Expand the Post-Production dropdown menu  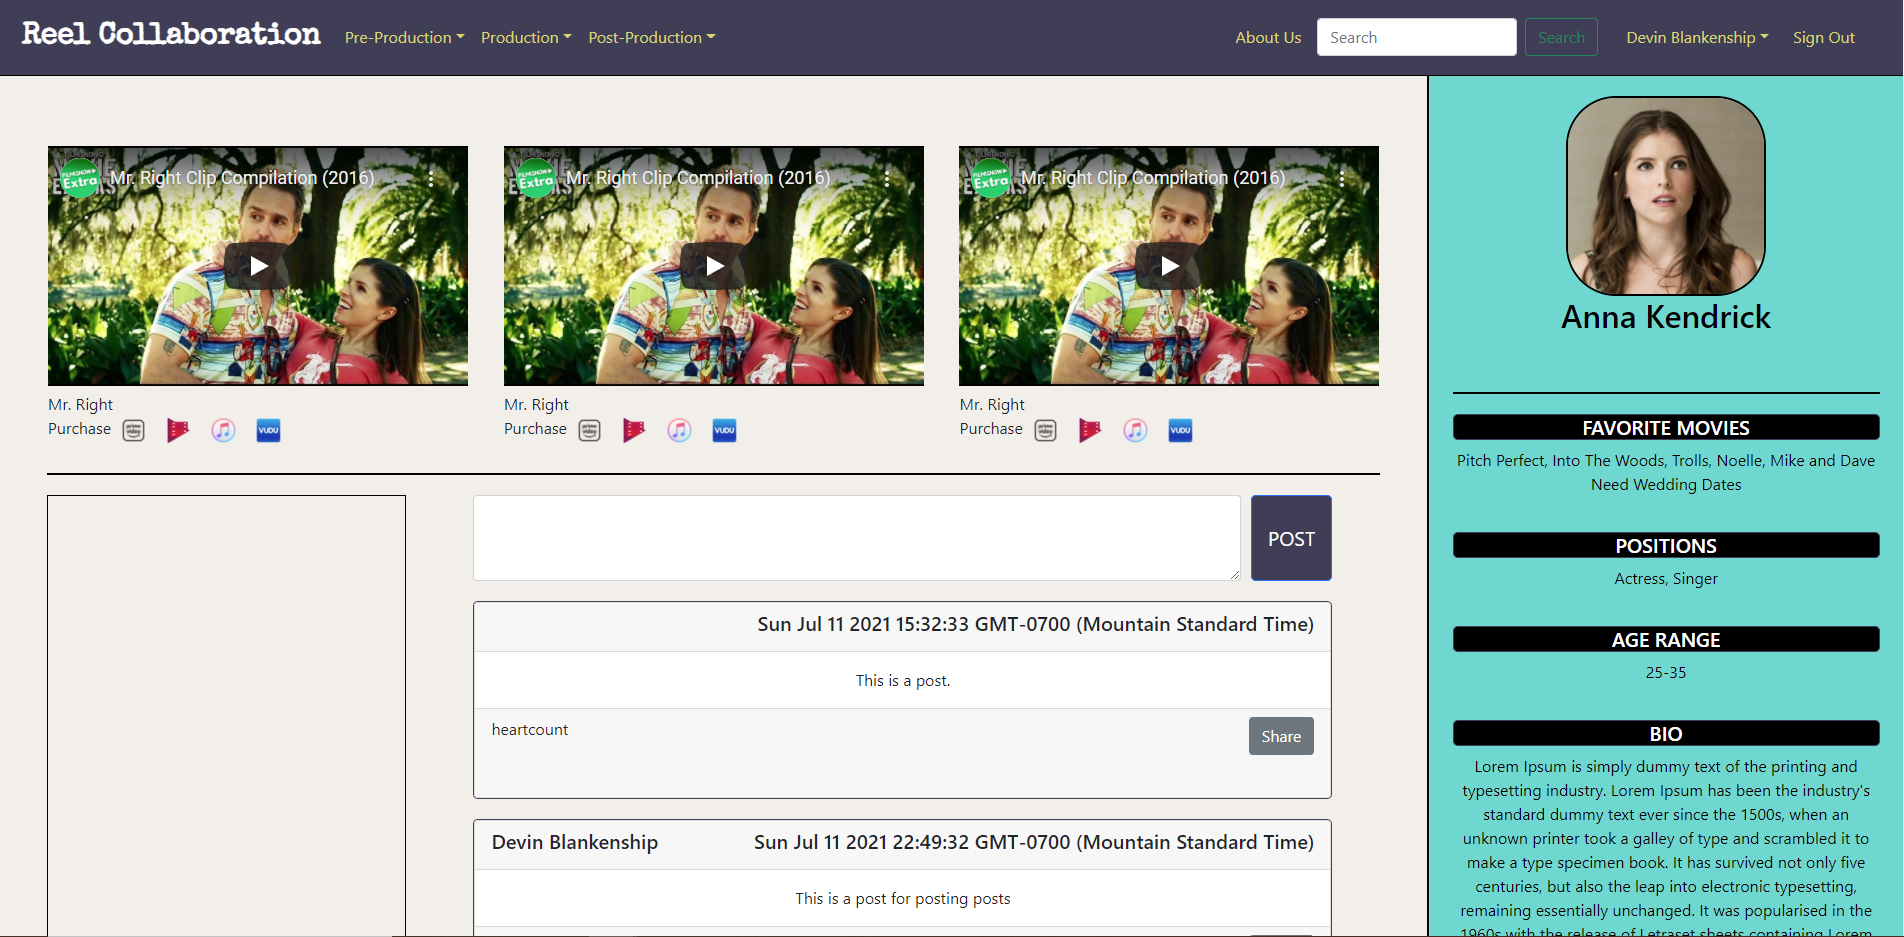point(652,37)
